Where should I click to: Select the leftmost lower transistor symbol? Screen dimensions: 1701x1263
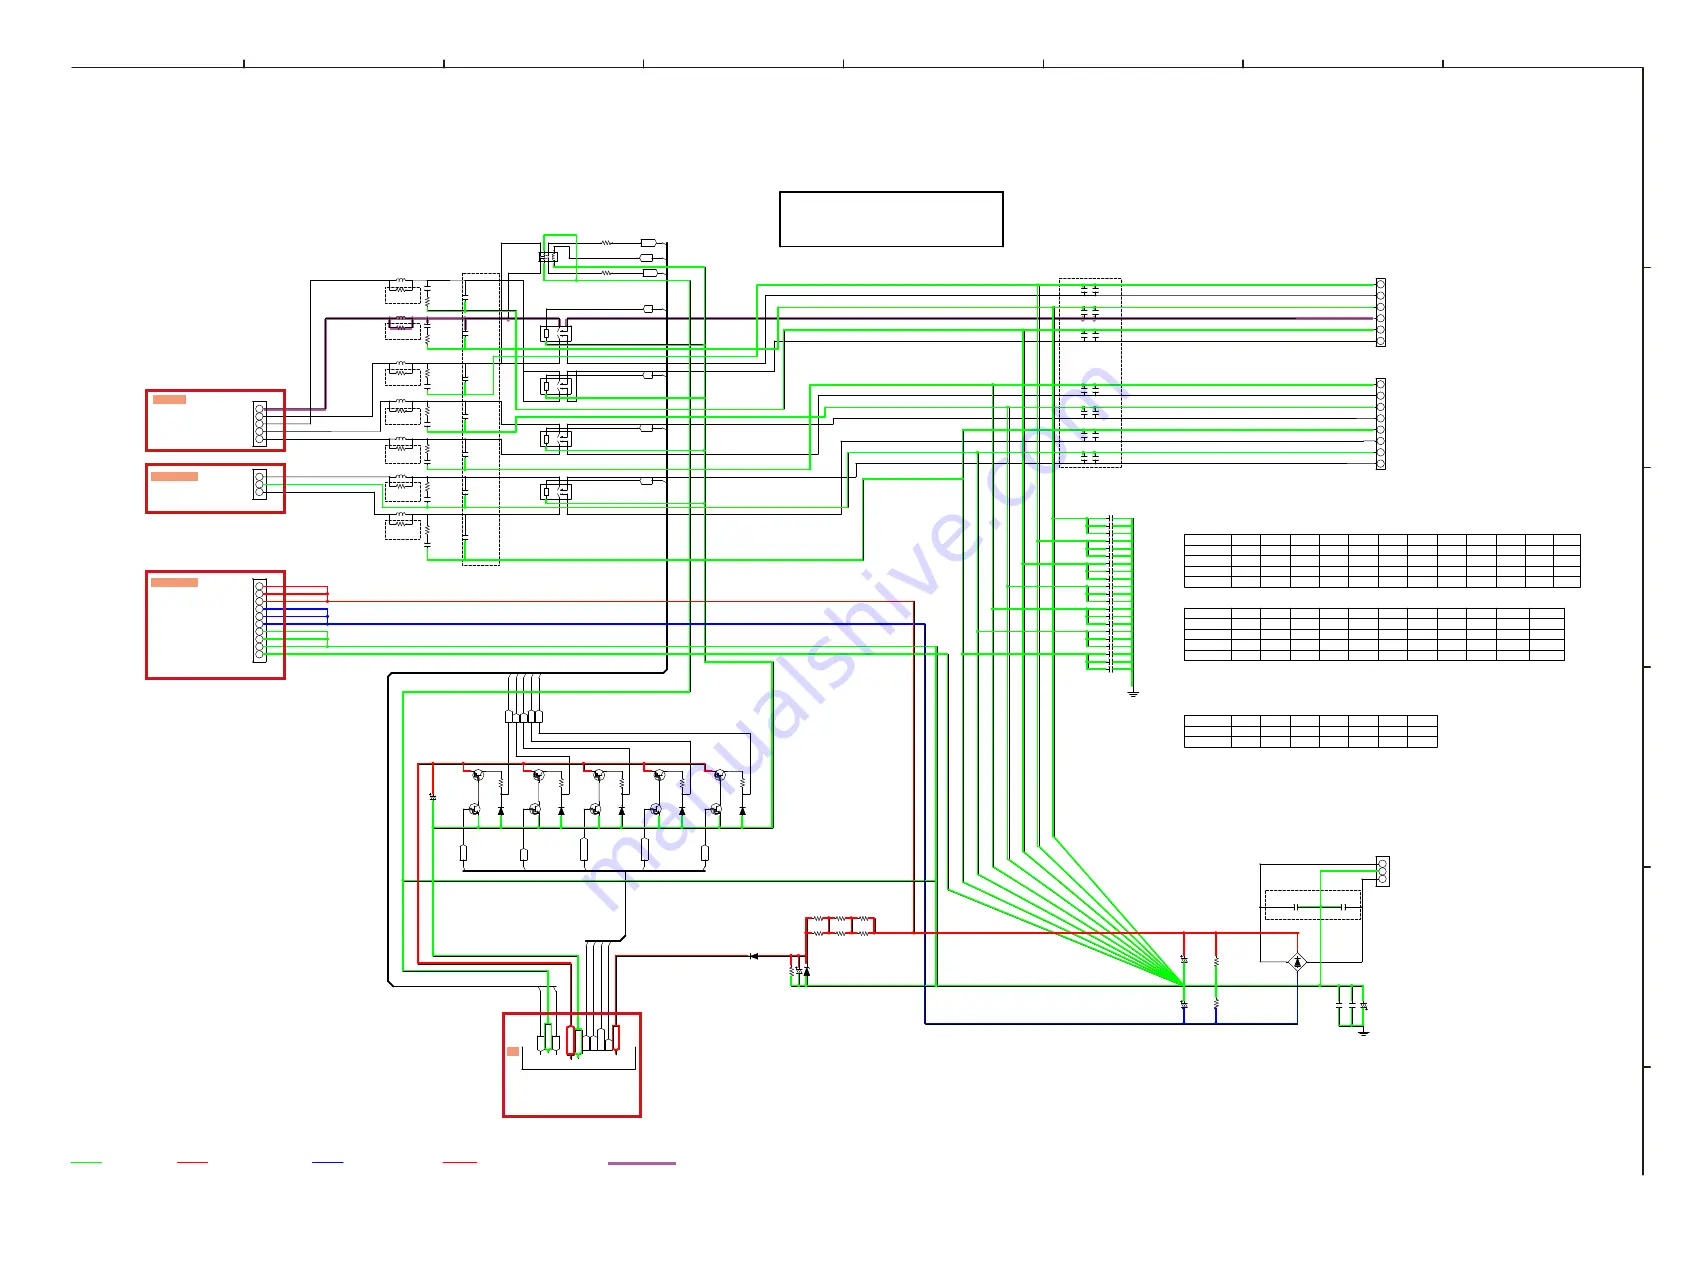click(474, 809)
